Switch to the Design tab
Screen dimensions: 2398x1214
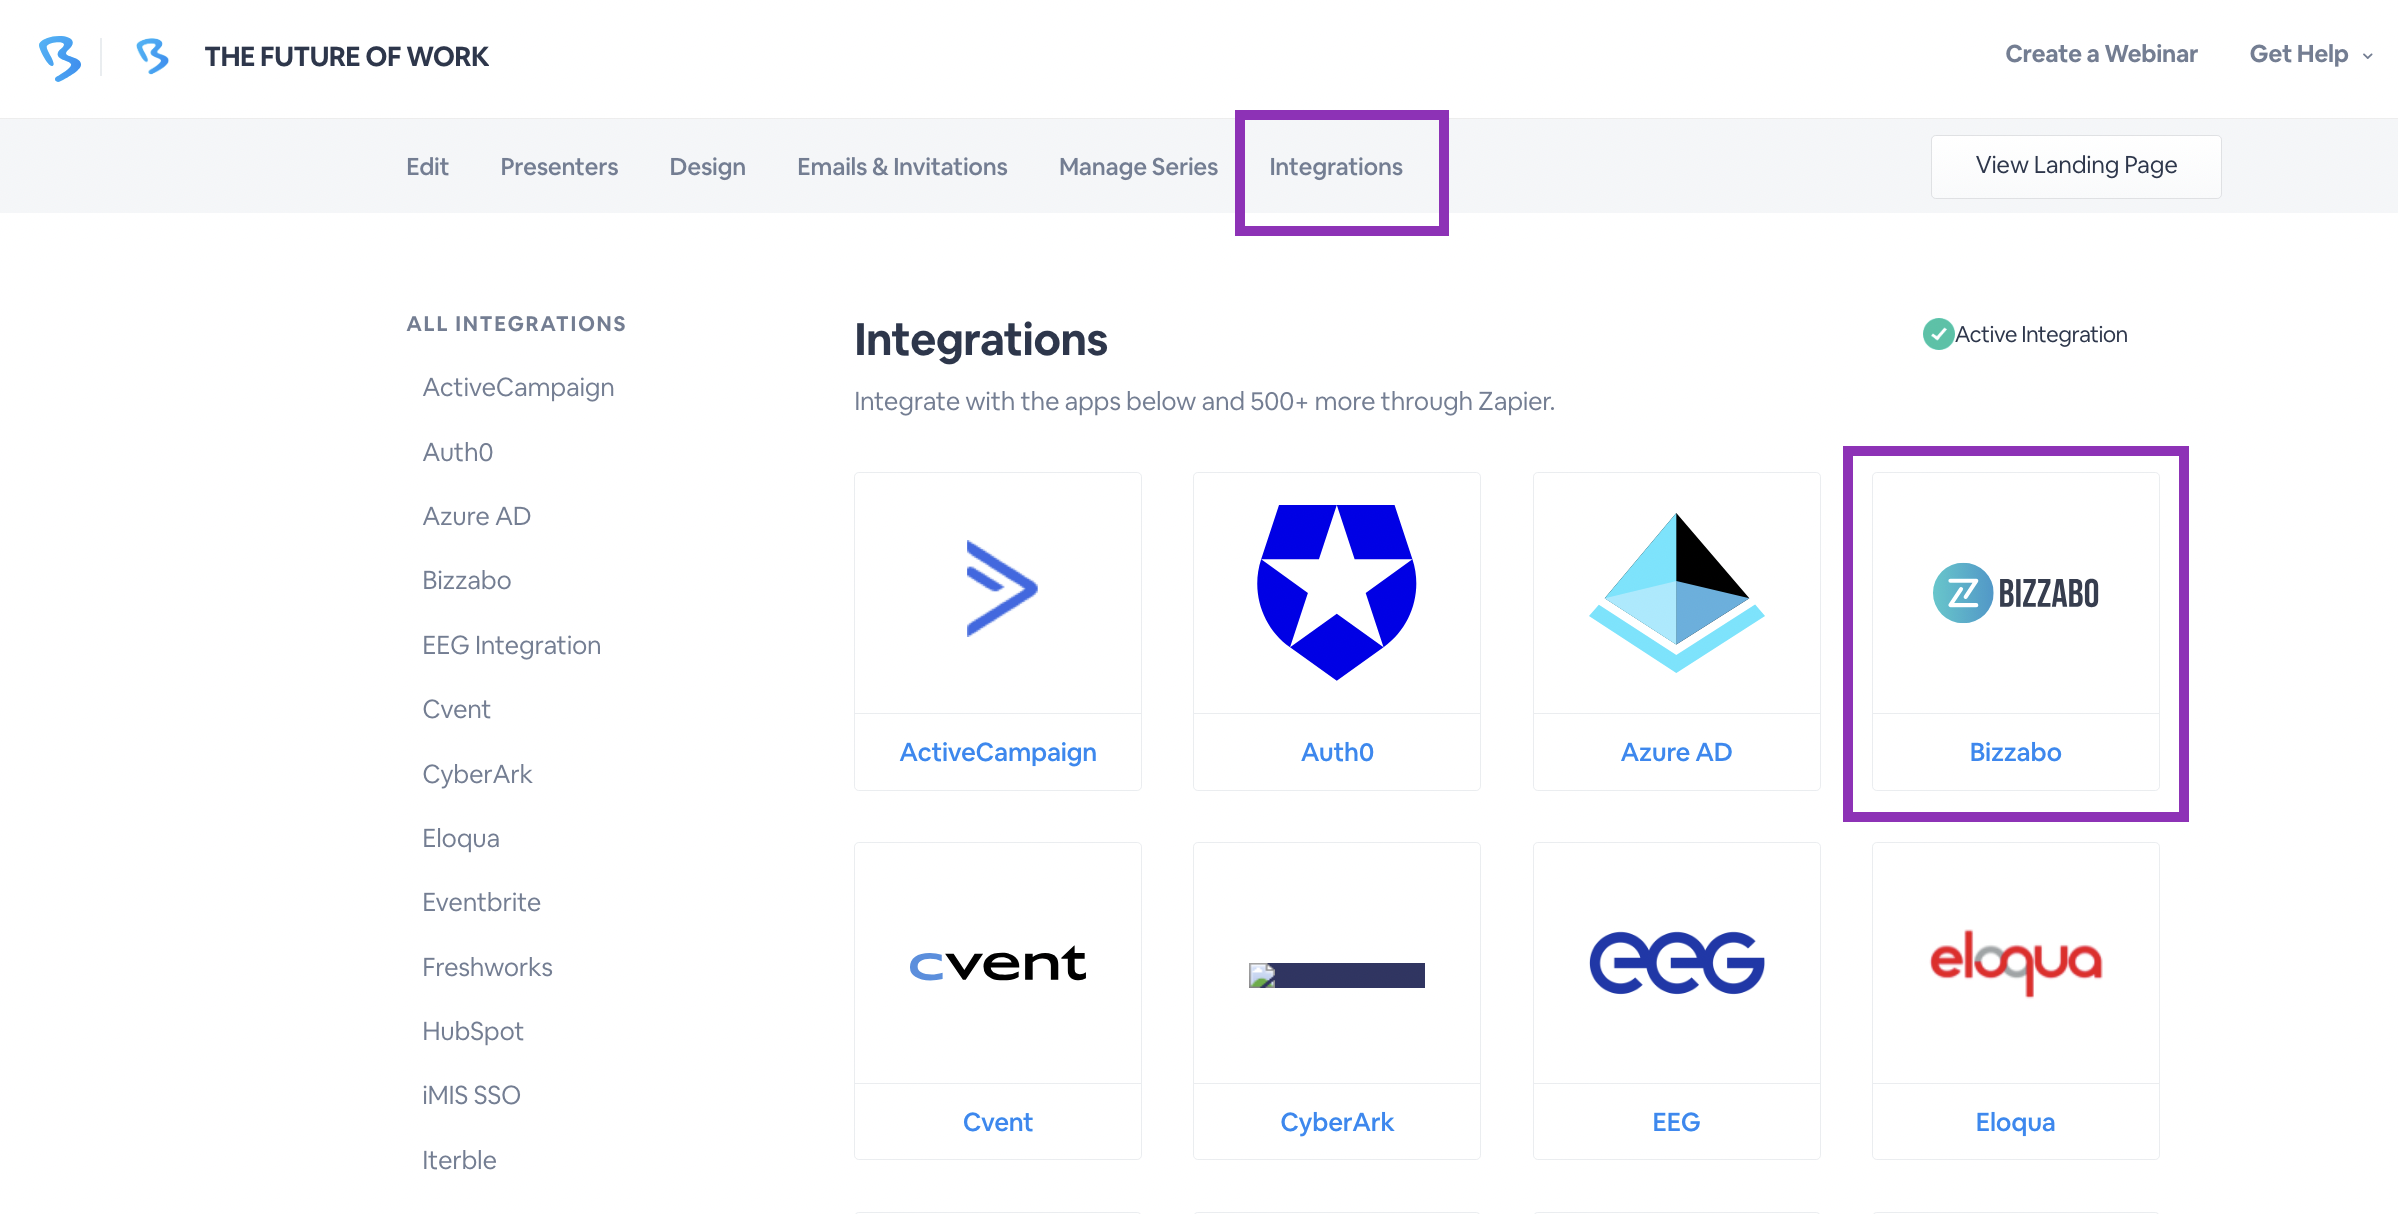click(x=707, y=166)
